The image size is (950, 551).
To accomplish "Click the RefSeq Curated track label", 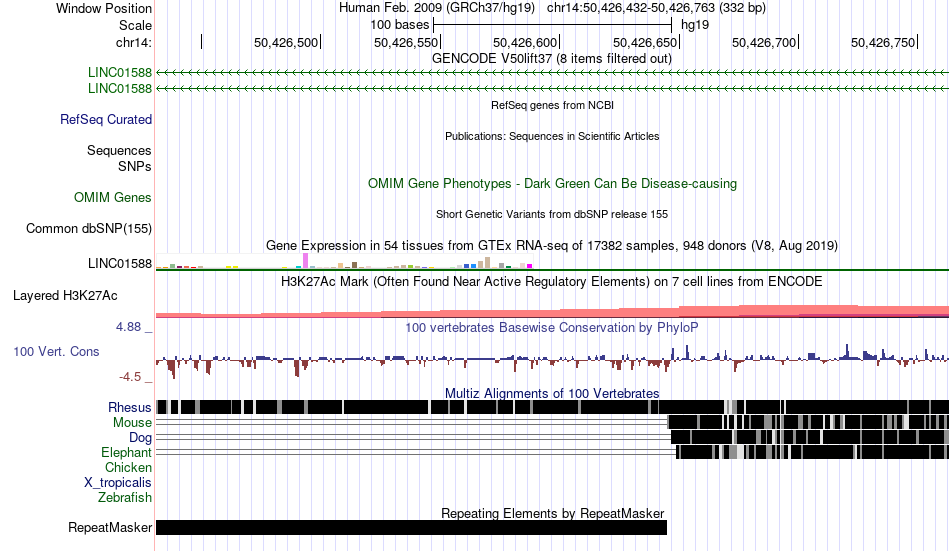I will click(x=105, y=119).
